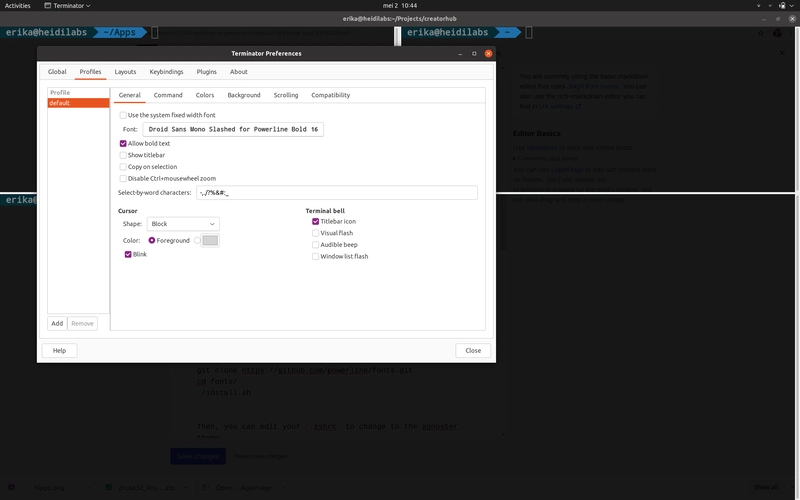This screenshot has height=500, width=800.
Task: Close the Preferences dialog with Close button
Action: (x=473, y=351)
